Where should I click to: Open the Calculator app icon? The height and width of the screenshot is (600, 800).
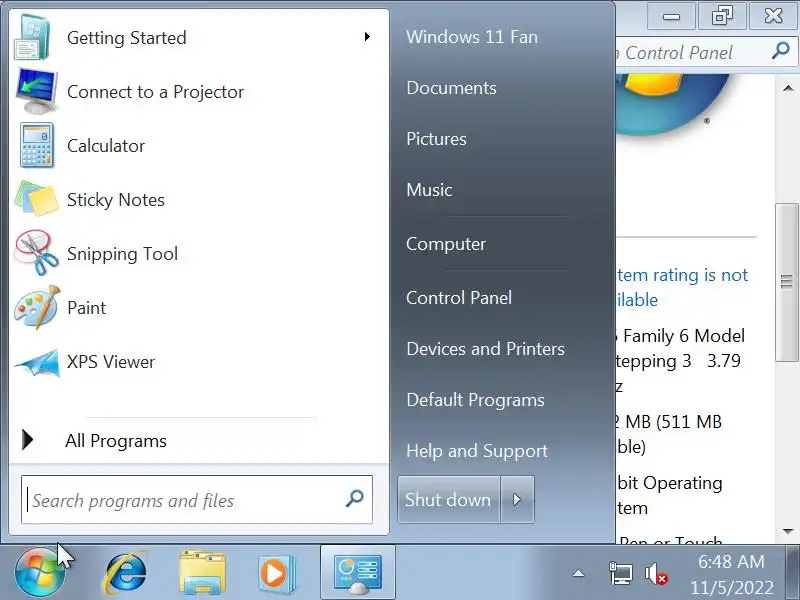36,145
